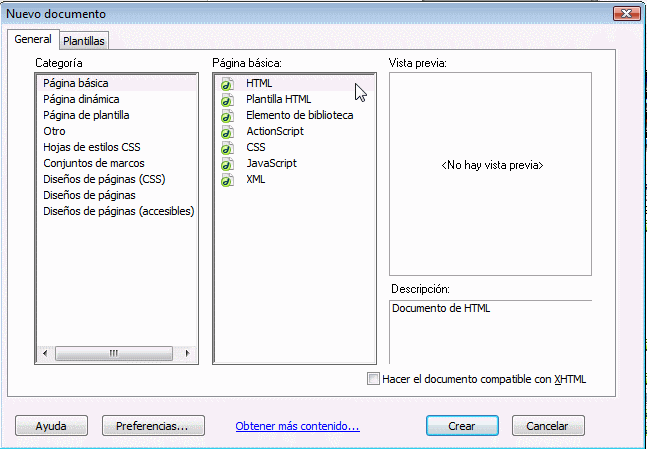Click the JavaScript file icon
Viewport: 647px width, 449px height.
227,164
